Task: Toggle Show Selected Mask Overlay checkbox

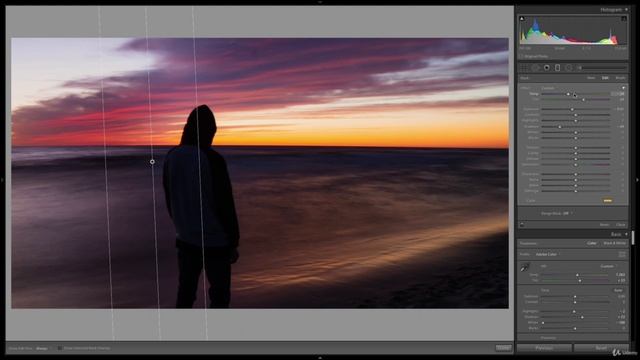Action: coord(60,348)
